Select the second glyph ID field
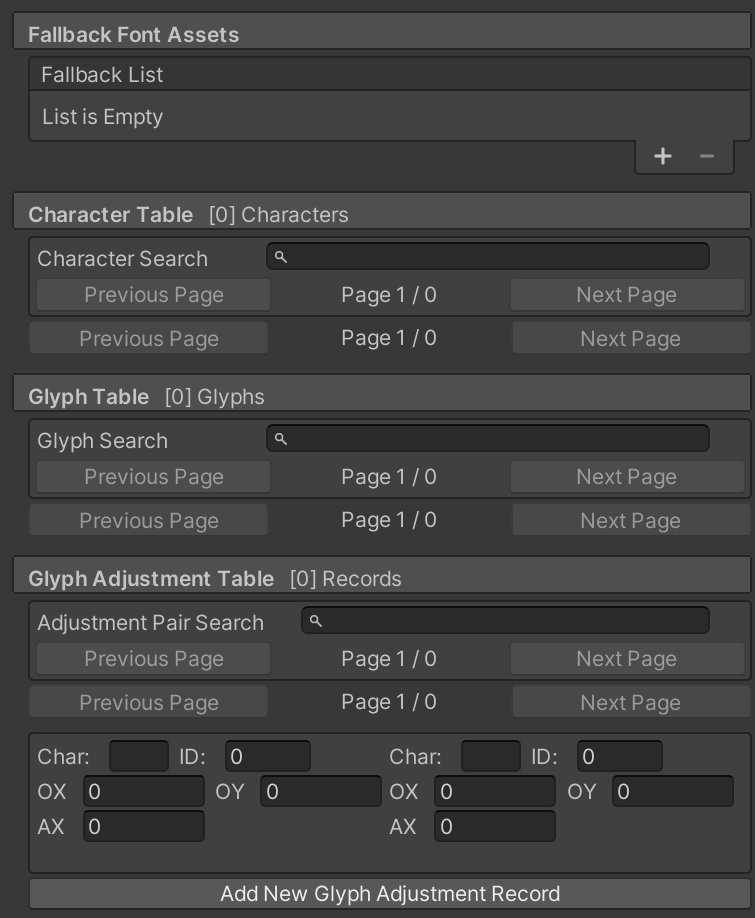This screenshot has height=918, width=755. (x=620, y=756)
